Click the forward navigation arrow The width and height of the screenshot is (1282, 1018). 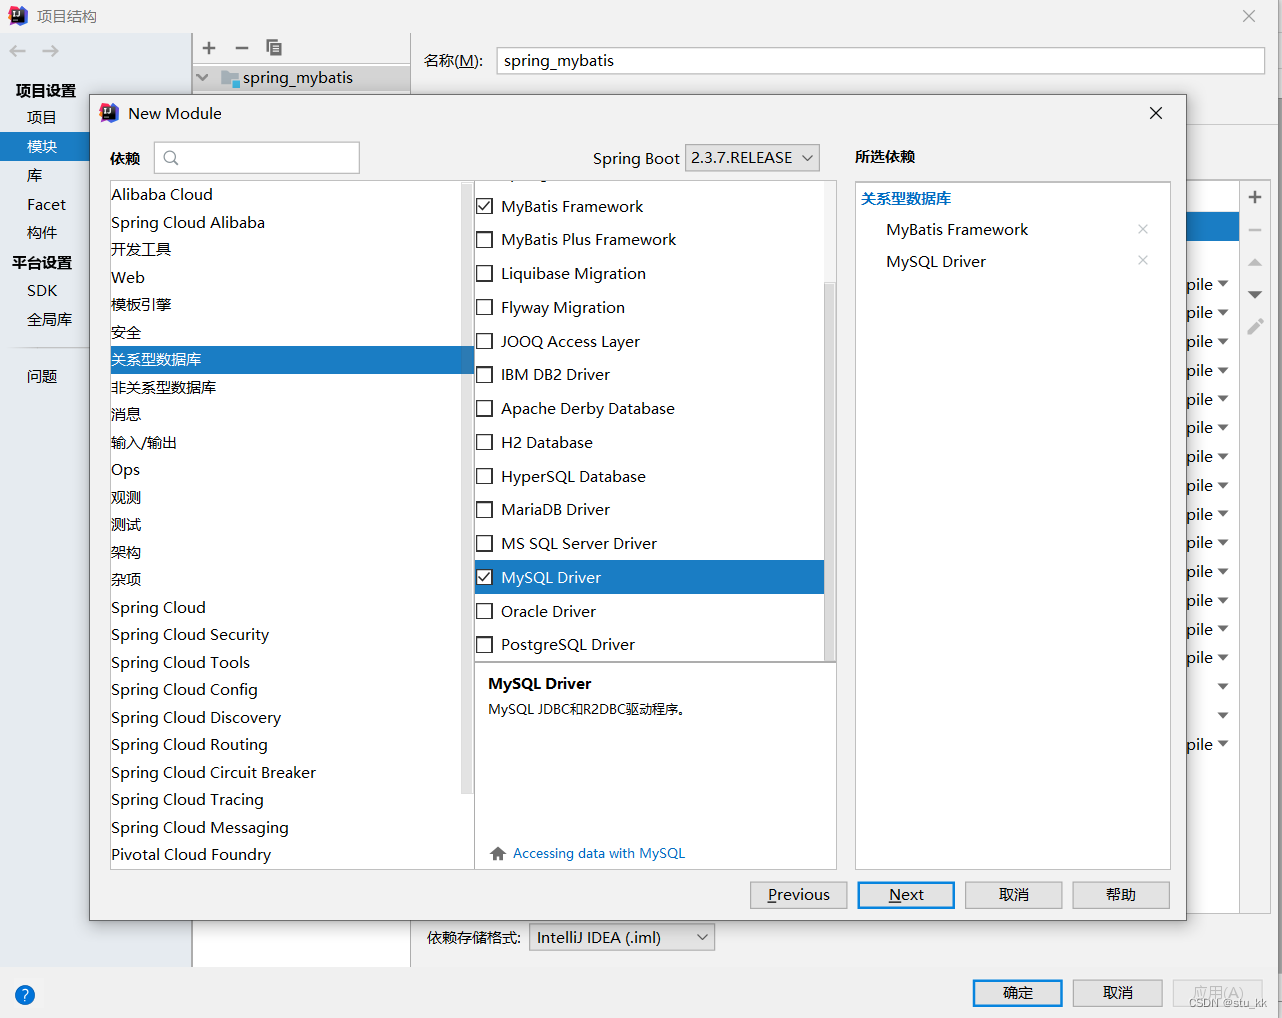pos(51,51)
